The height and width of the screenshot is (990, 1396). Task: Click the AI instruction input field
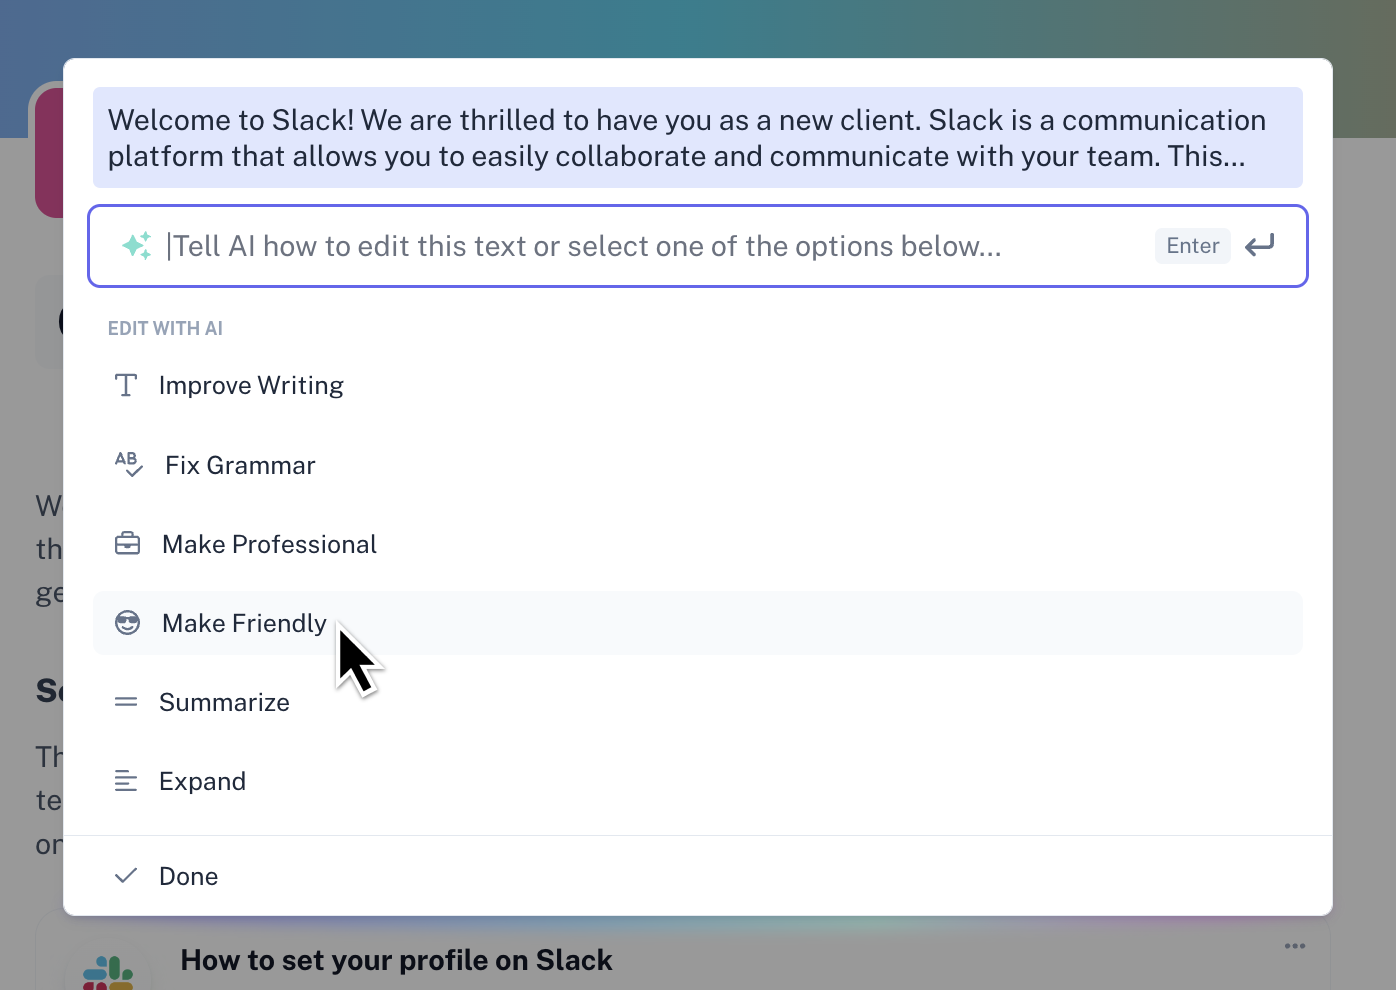pyautogui.click(x=600, y=246)
